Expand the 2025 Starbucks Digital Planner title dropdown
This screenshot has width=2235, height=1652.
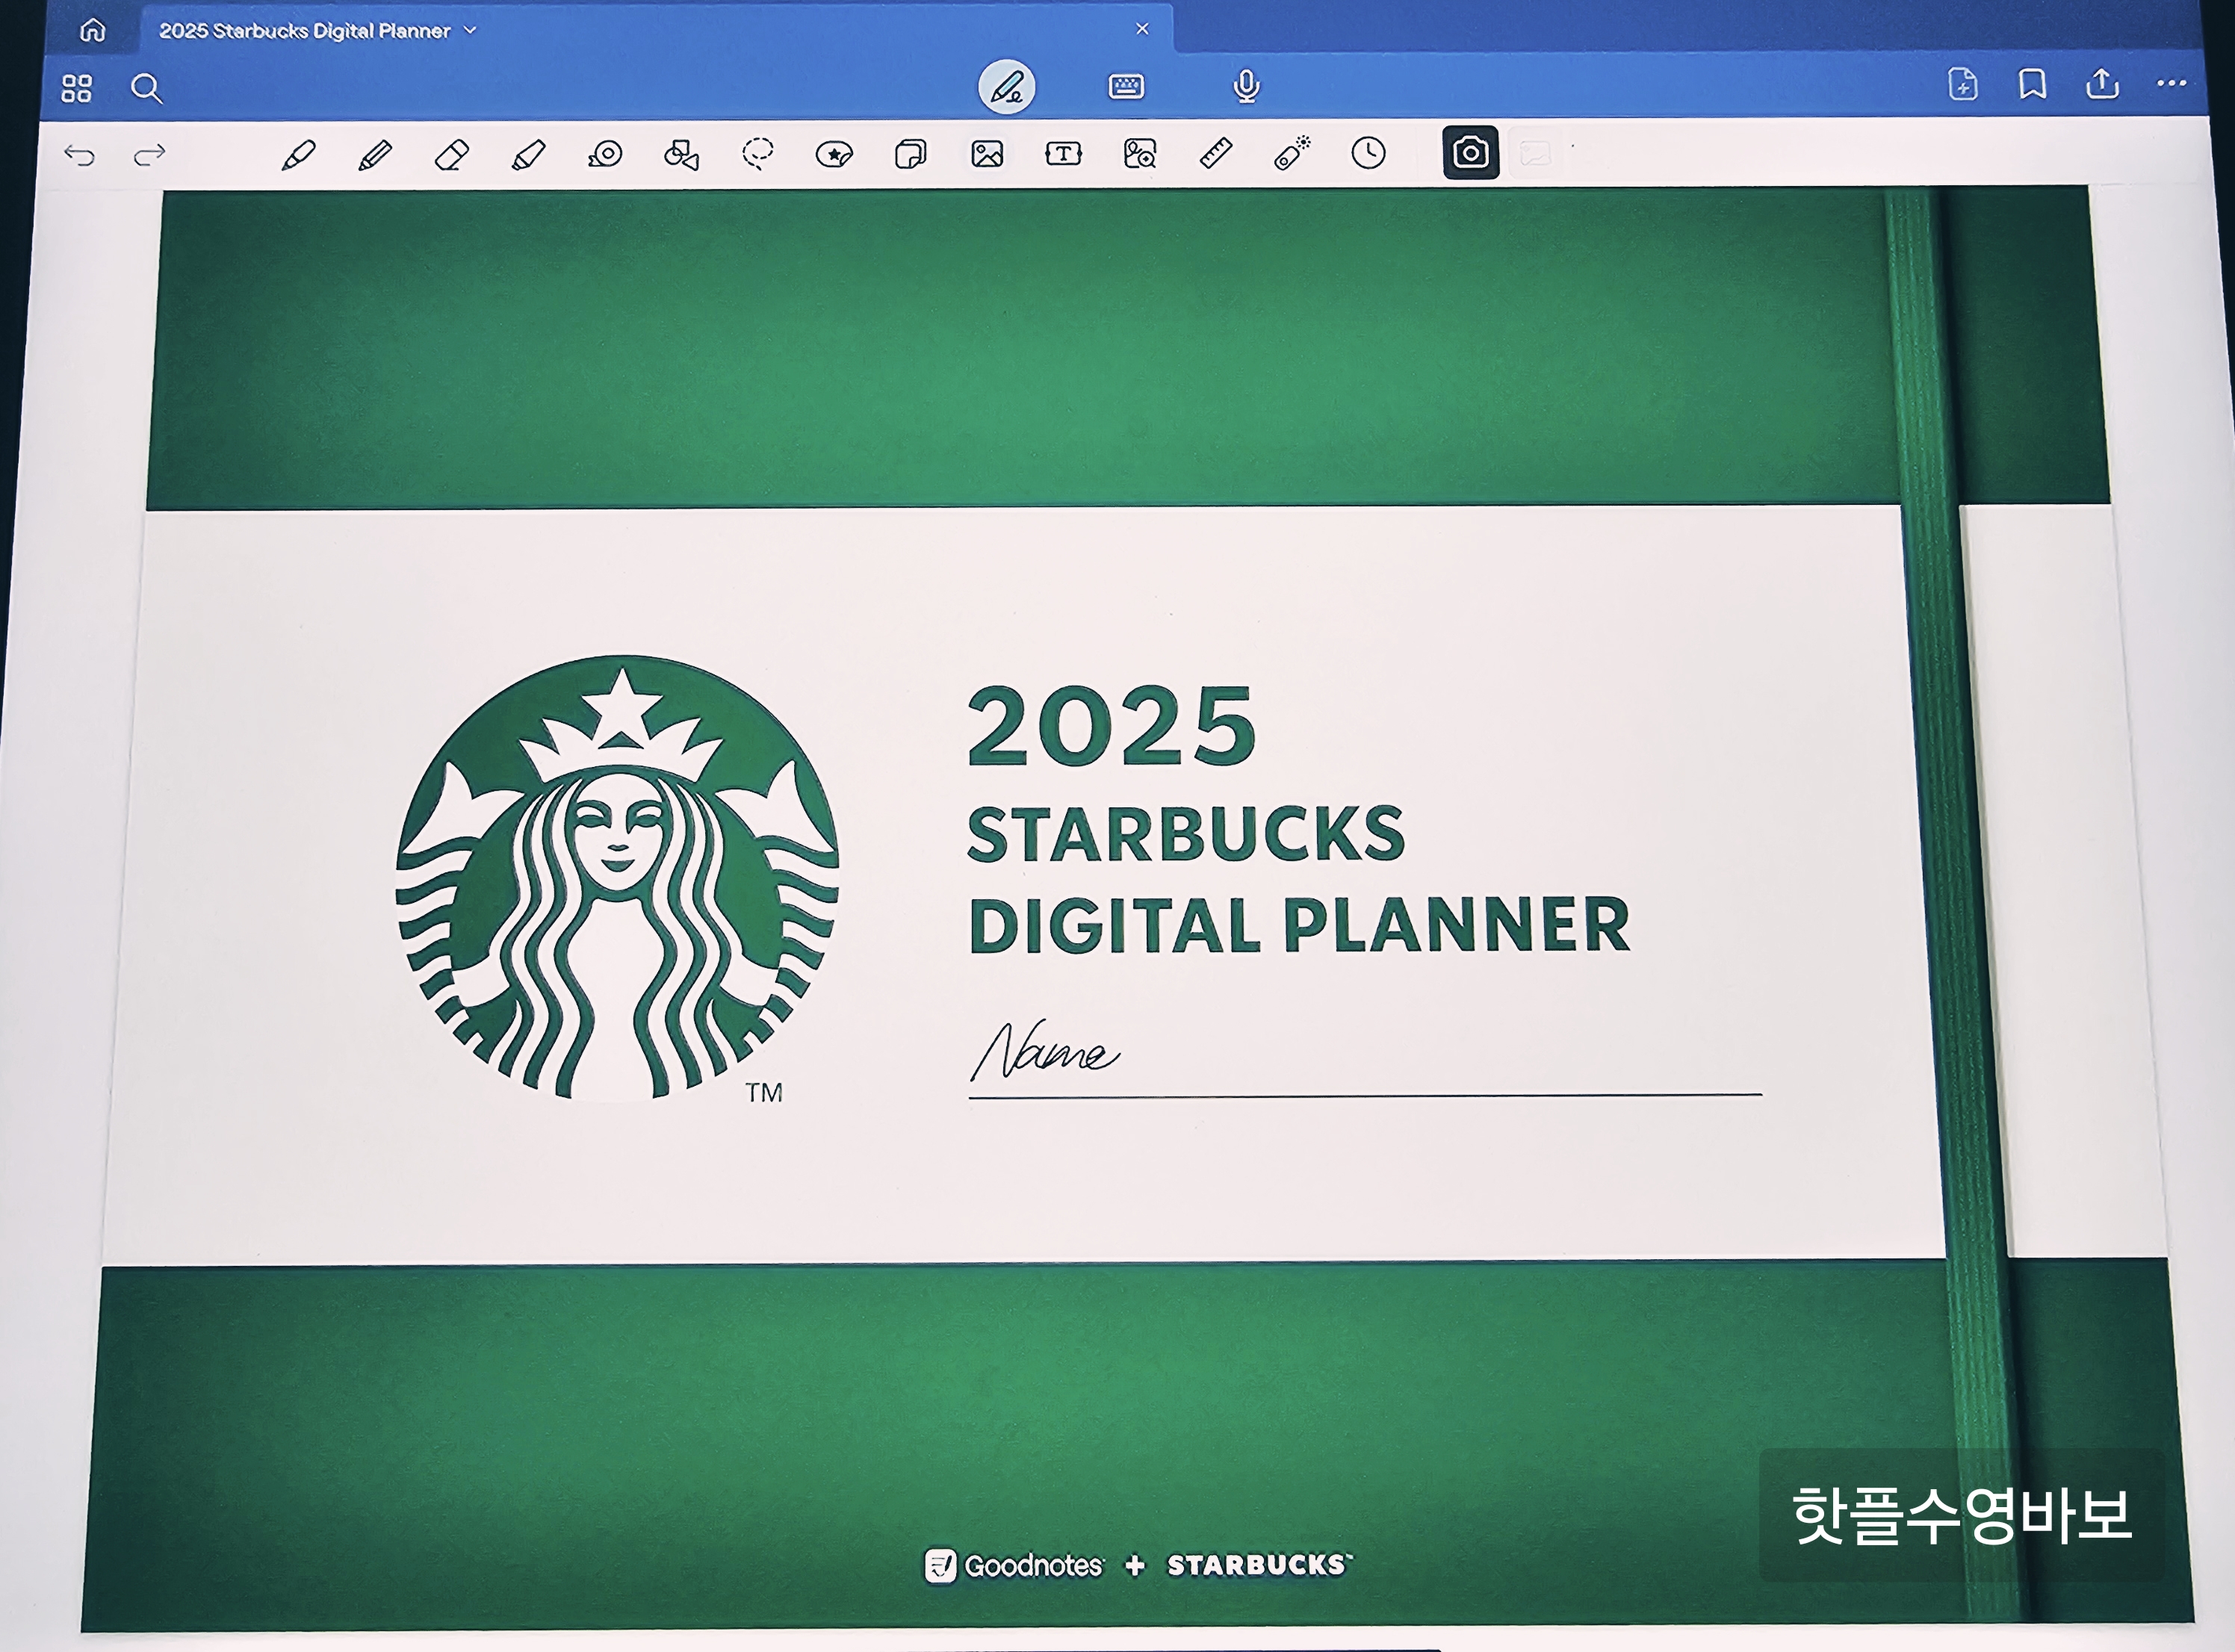[470, 31]
